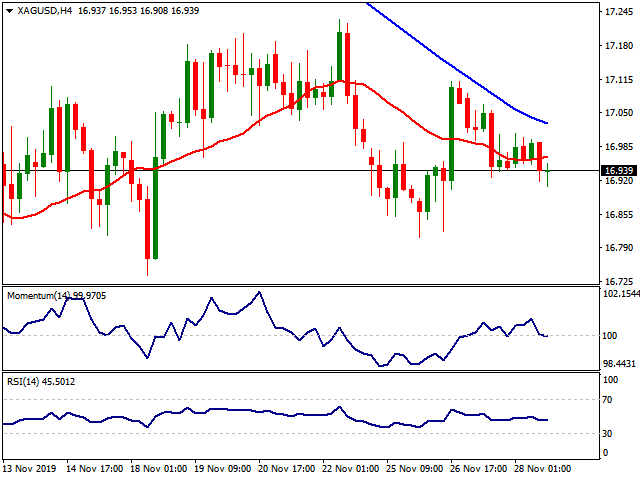Click the RSI 30 level label
Screen dimensions: 640x480
point(607,433)
